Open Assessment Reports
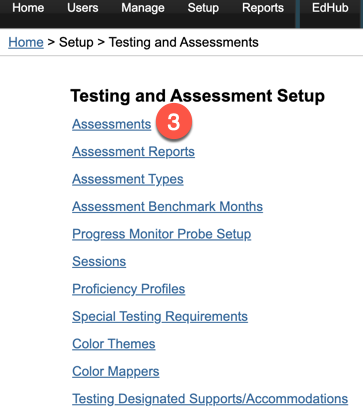The height and width of the screenshot is (415, 363). click(x=133, y=152)
